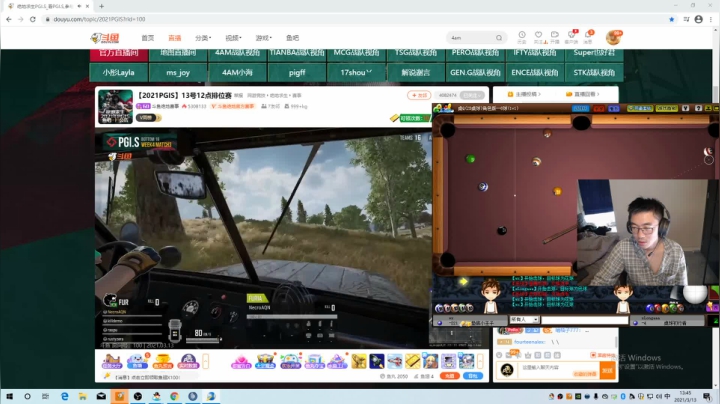Open the Edge browser from the taskbar
The width and height of the screenshot is (720, 404).
(64, 396)
